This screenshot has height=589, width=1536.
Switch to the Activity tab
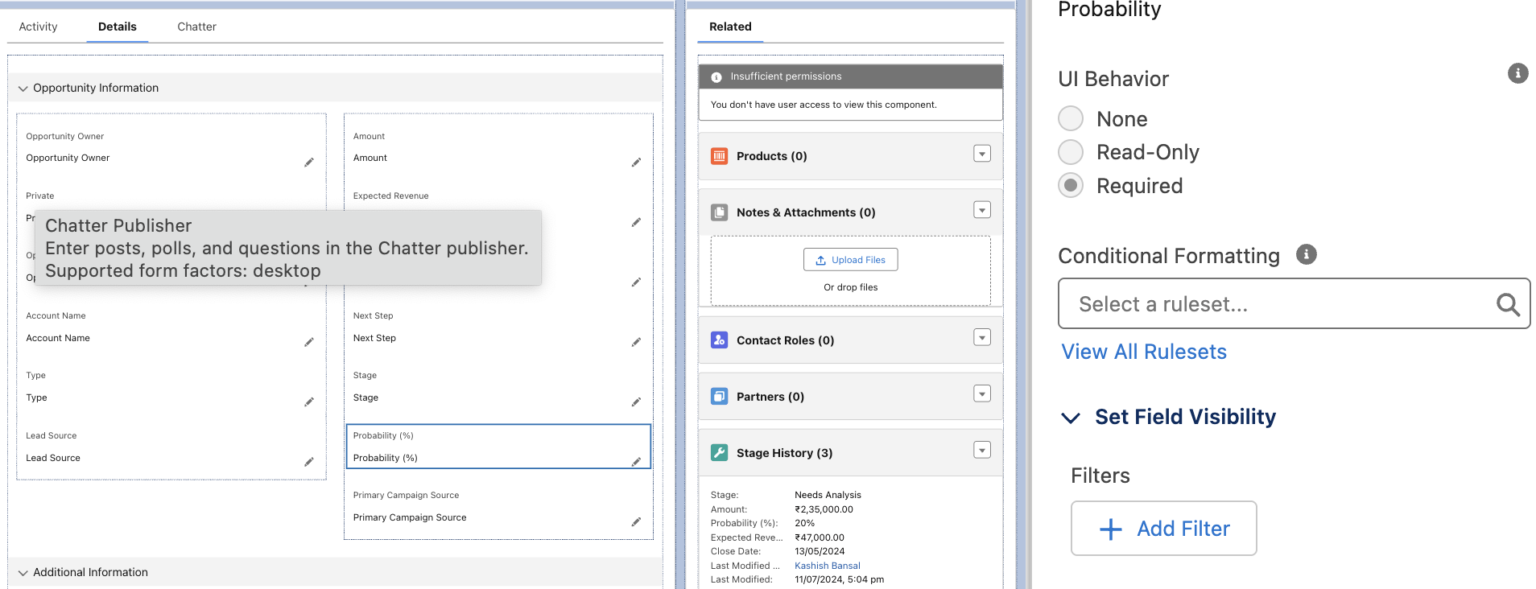(x=38, y=27)
